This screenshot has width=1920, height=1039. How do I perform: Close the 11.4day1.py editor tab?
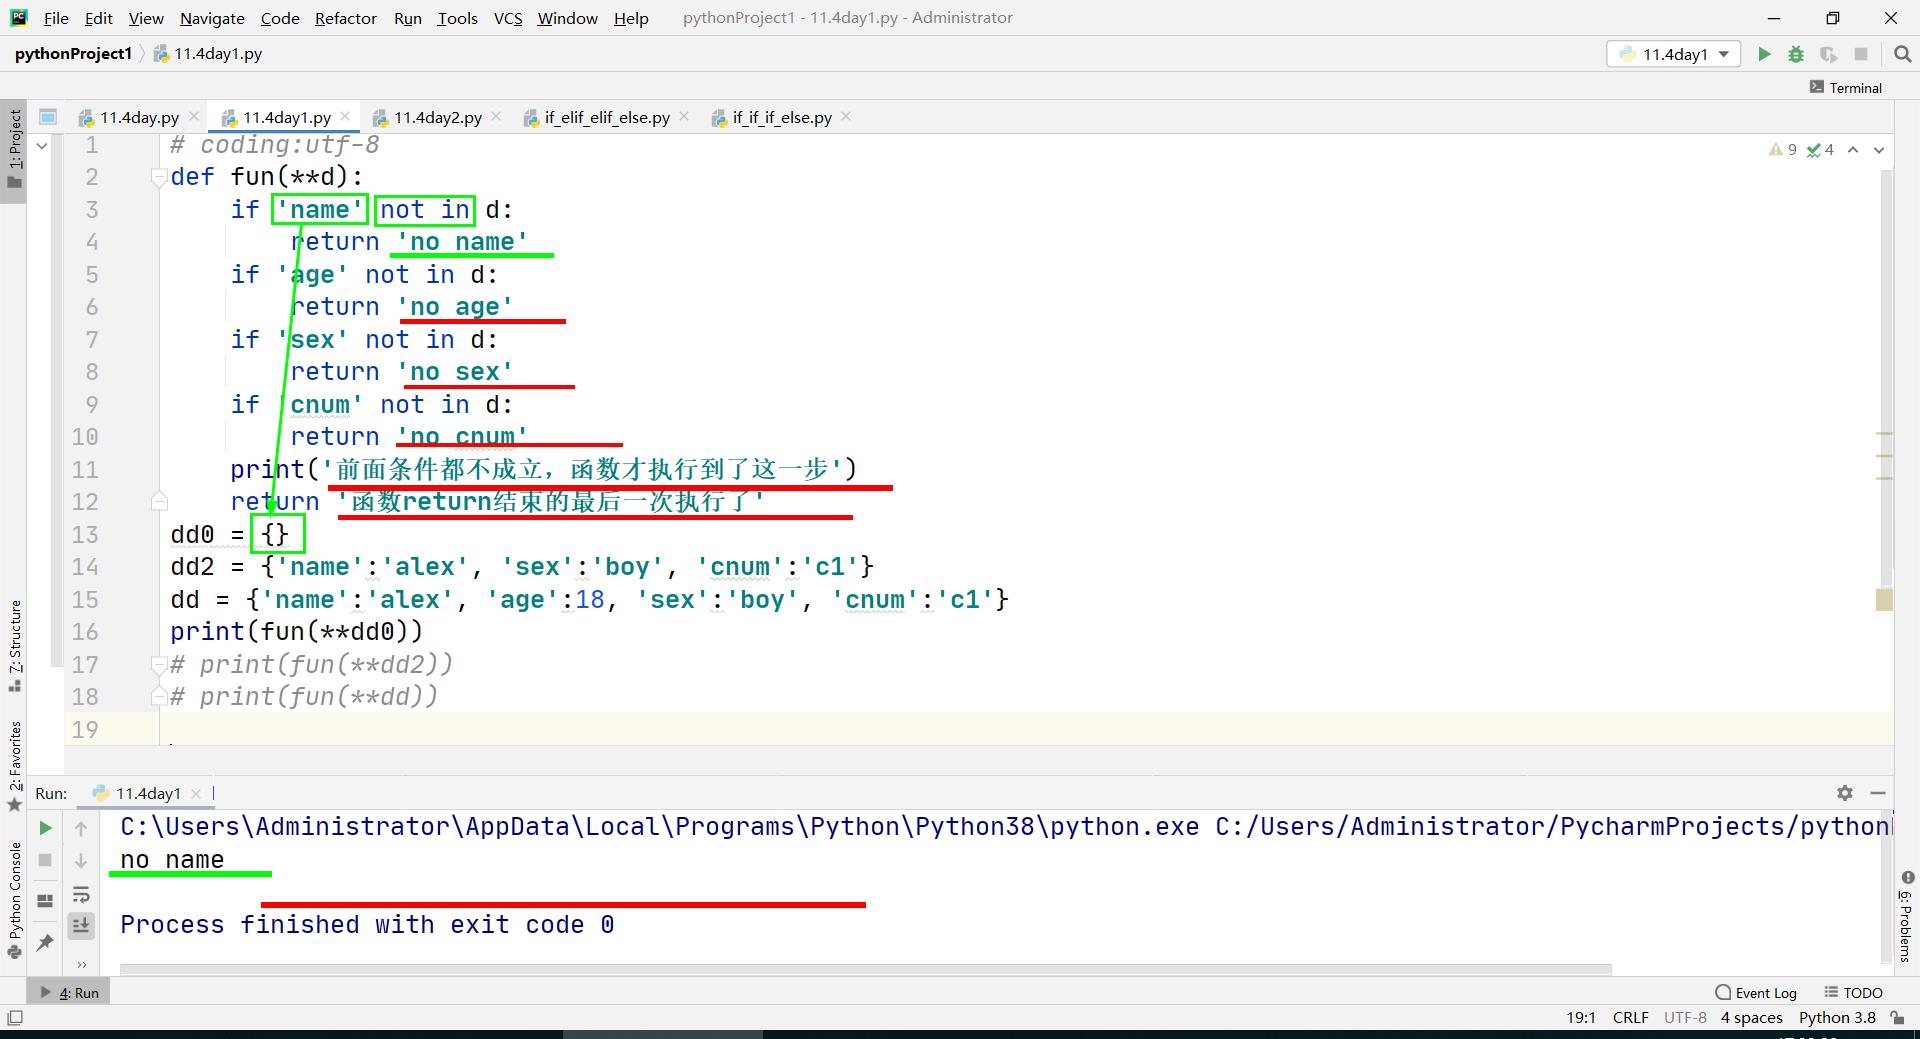pyautogui.click(x=345, y=116)
